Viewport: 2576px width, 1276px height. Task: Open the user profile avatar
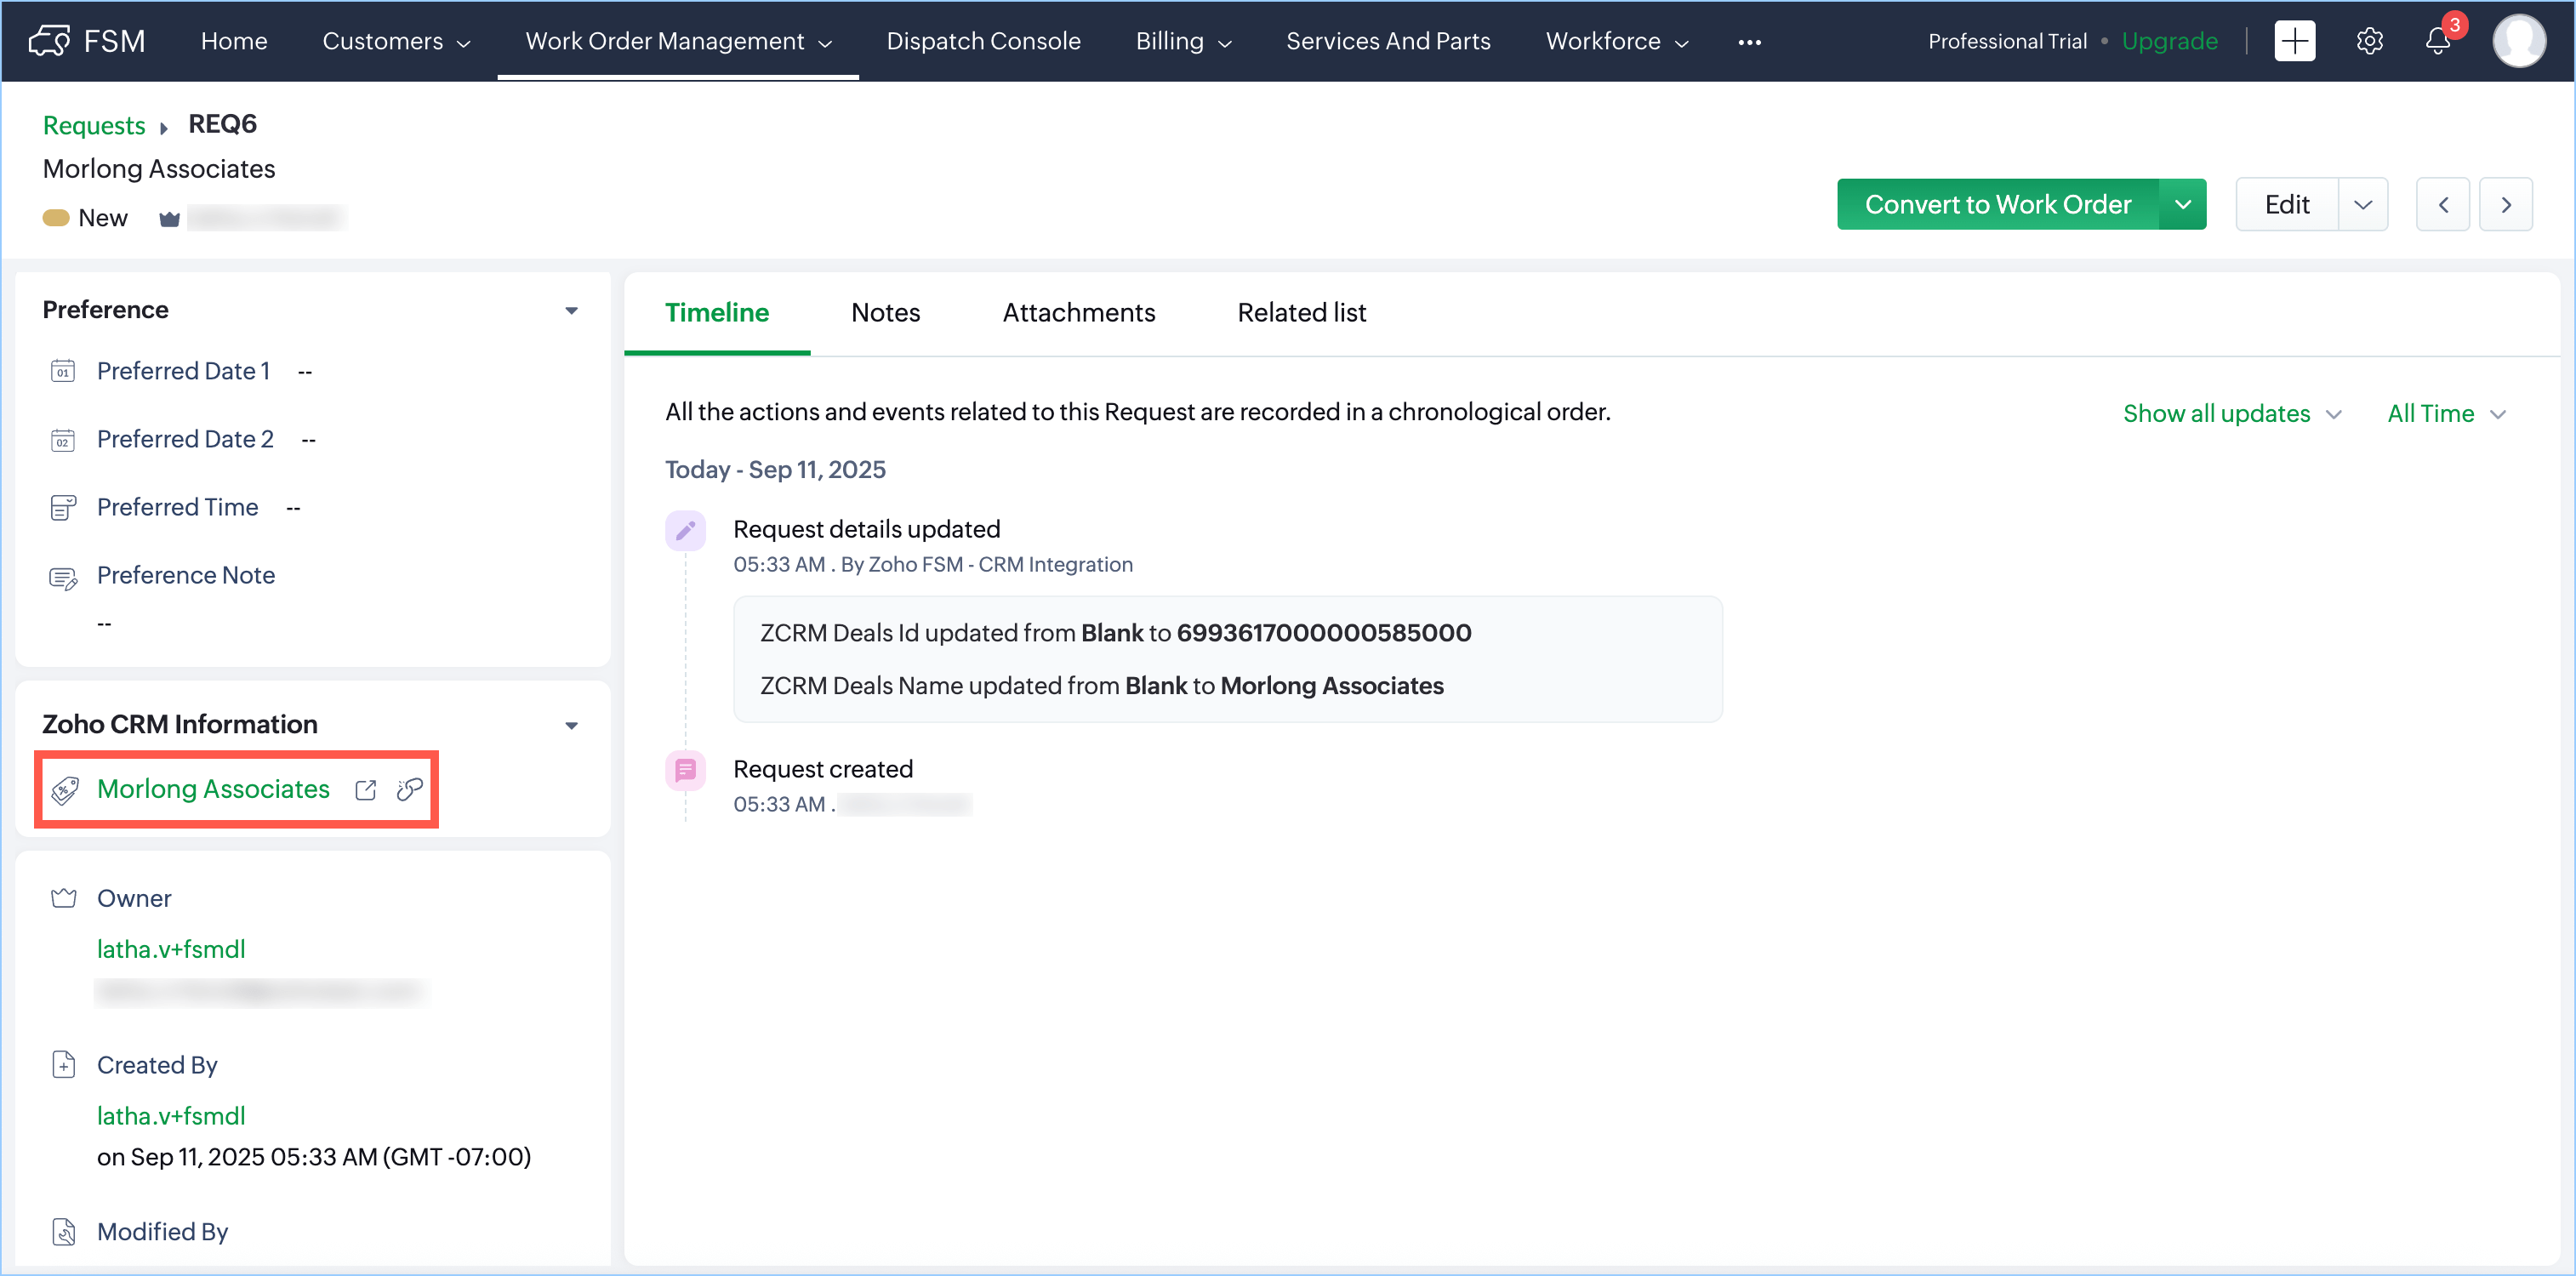(2519, 41)
